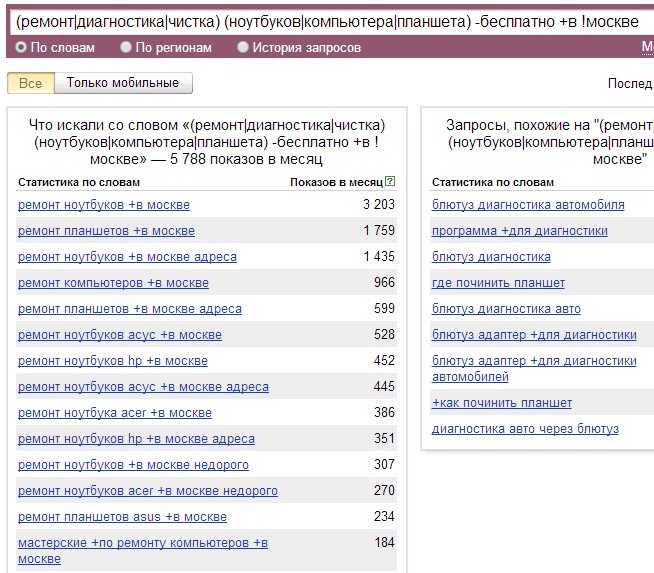
Task: Open link 'ремонт ноутбуков +в москве недорого'
Action: [133, 465]
